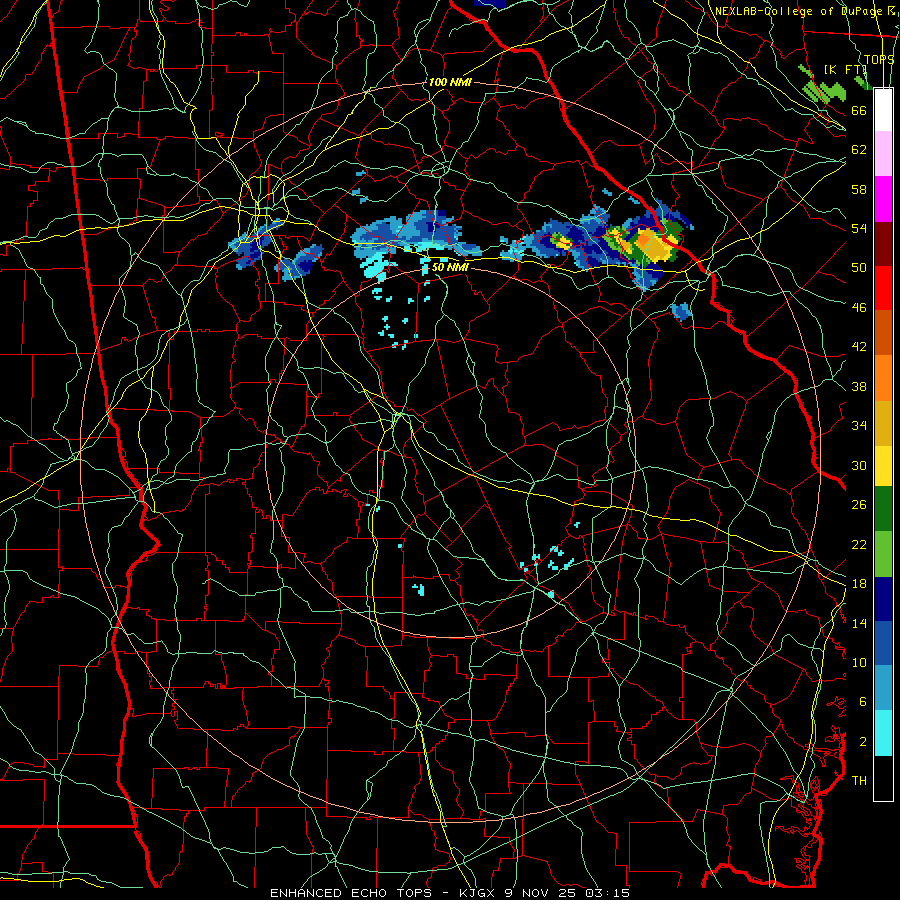The image size is (900, 900).
Task: Click the dark green legend swatch
Action: tap(883, 508)
